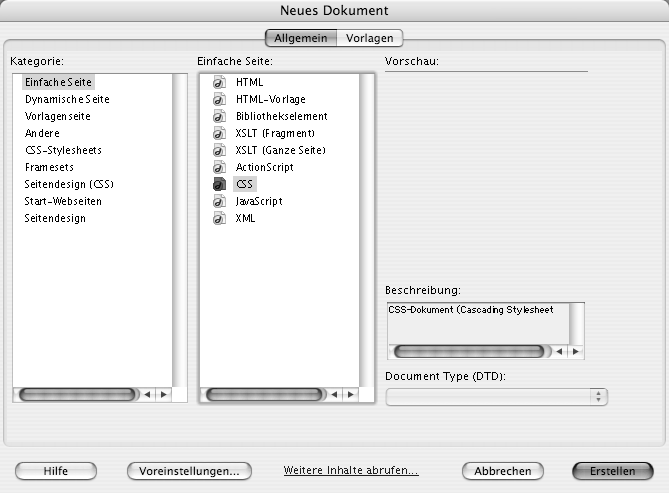Select the CSS label entry
Viewport: 669px width, 493px height.
click(245, 184)
